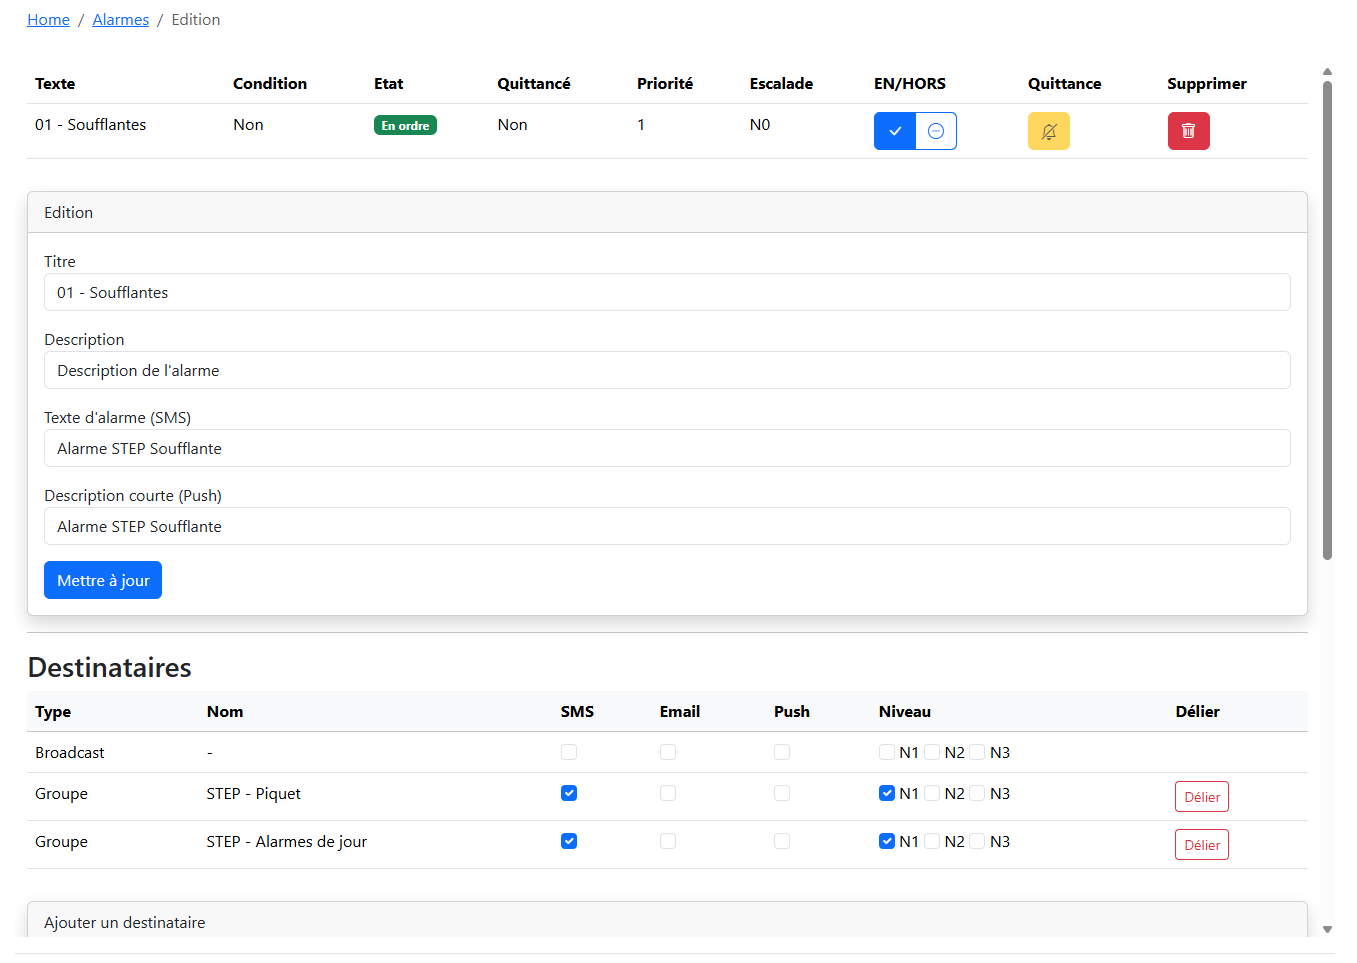Click the disable (minus circle) button
Screen dimensions: 1357x963
[x=936, y=131]
